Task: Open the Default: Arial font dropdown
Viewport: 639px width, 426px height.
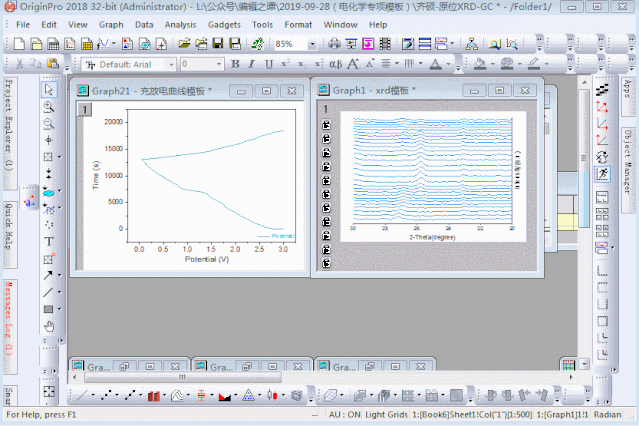Action: 172,64
